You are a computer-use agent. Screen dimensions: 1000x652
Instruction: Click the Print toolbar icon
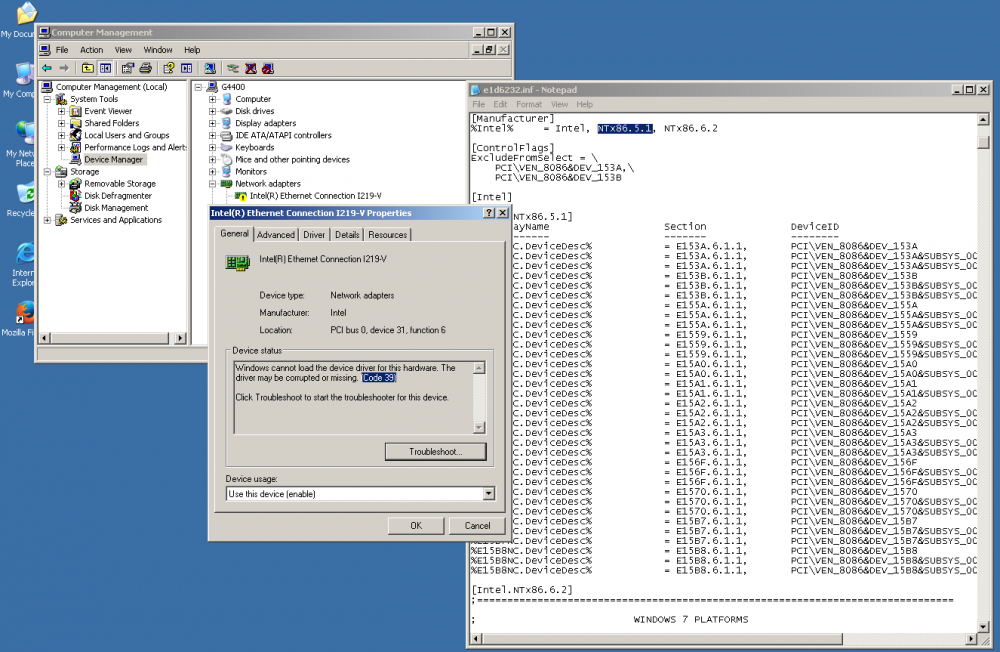coord(146,68)
